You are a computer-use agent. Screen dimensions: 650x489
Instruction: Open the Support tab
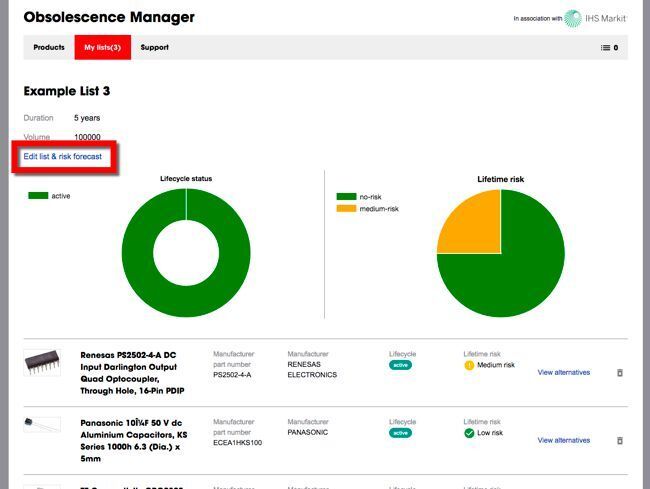(155, 47)
